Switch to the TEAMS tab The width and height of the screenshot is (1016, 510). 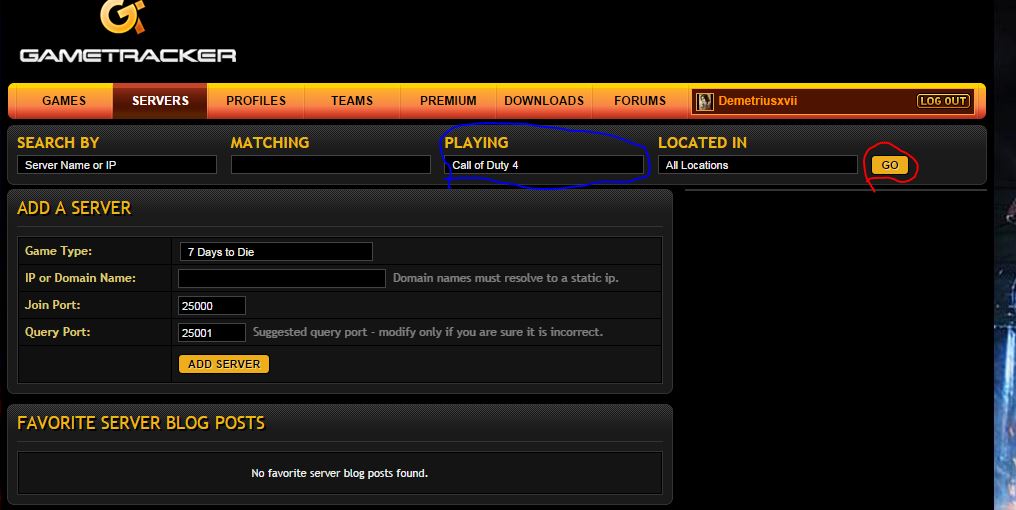pos(352,100)
